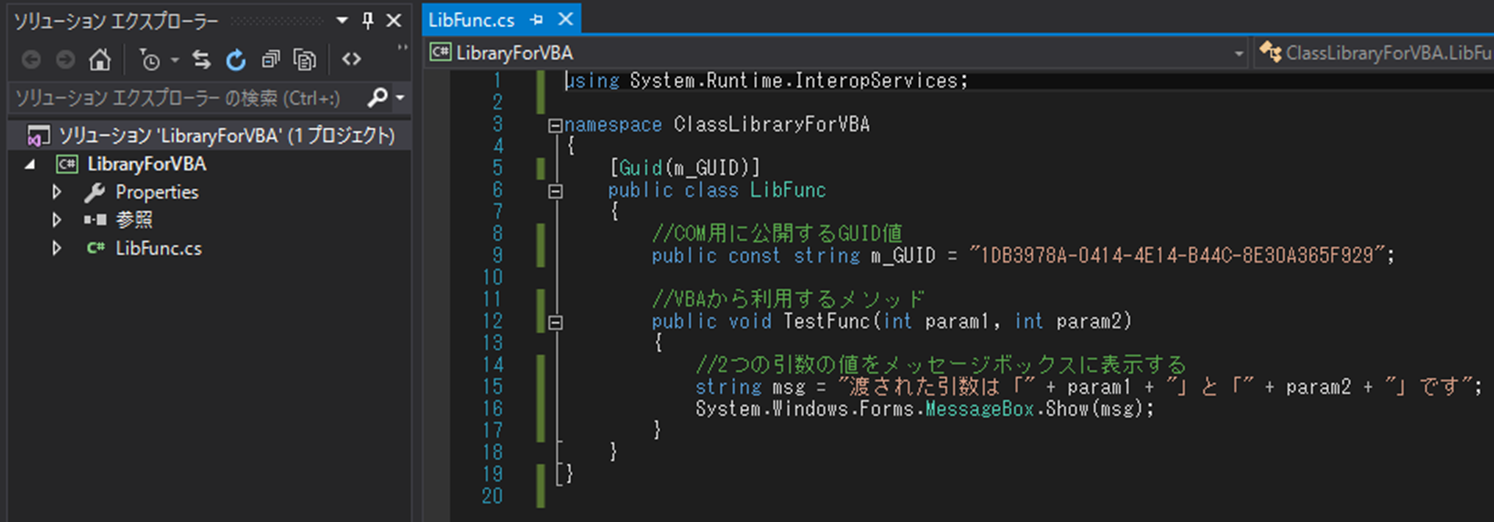Expand the LibFunc.cs file node
This screenshot has height=522, width=1494.
(x=57, y=248)
